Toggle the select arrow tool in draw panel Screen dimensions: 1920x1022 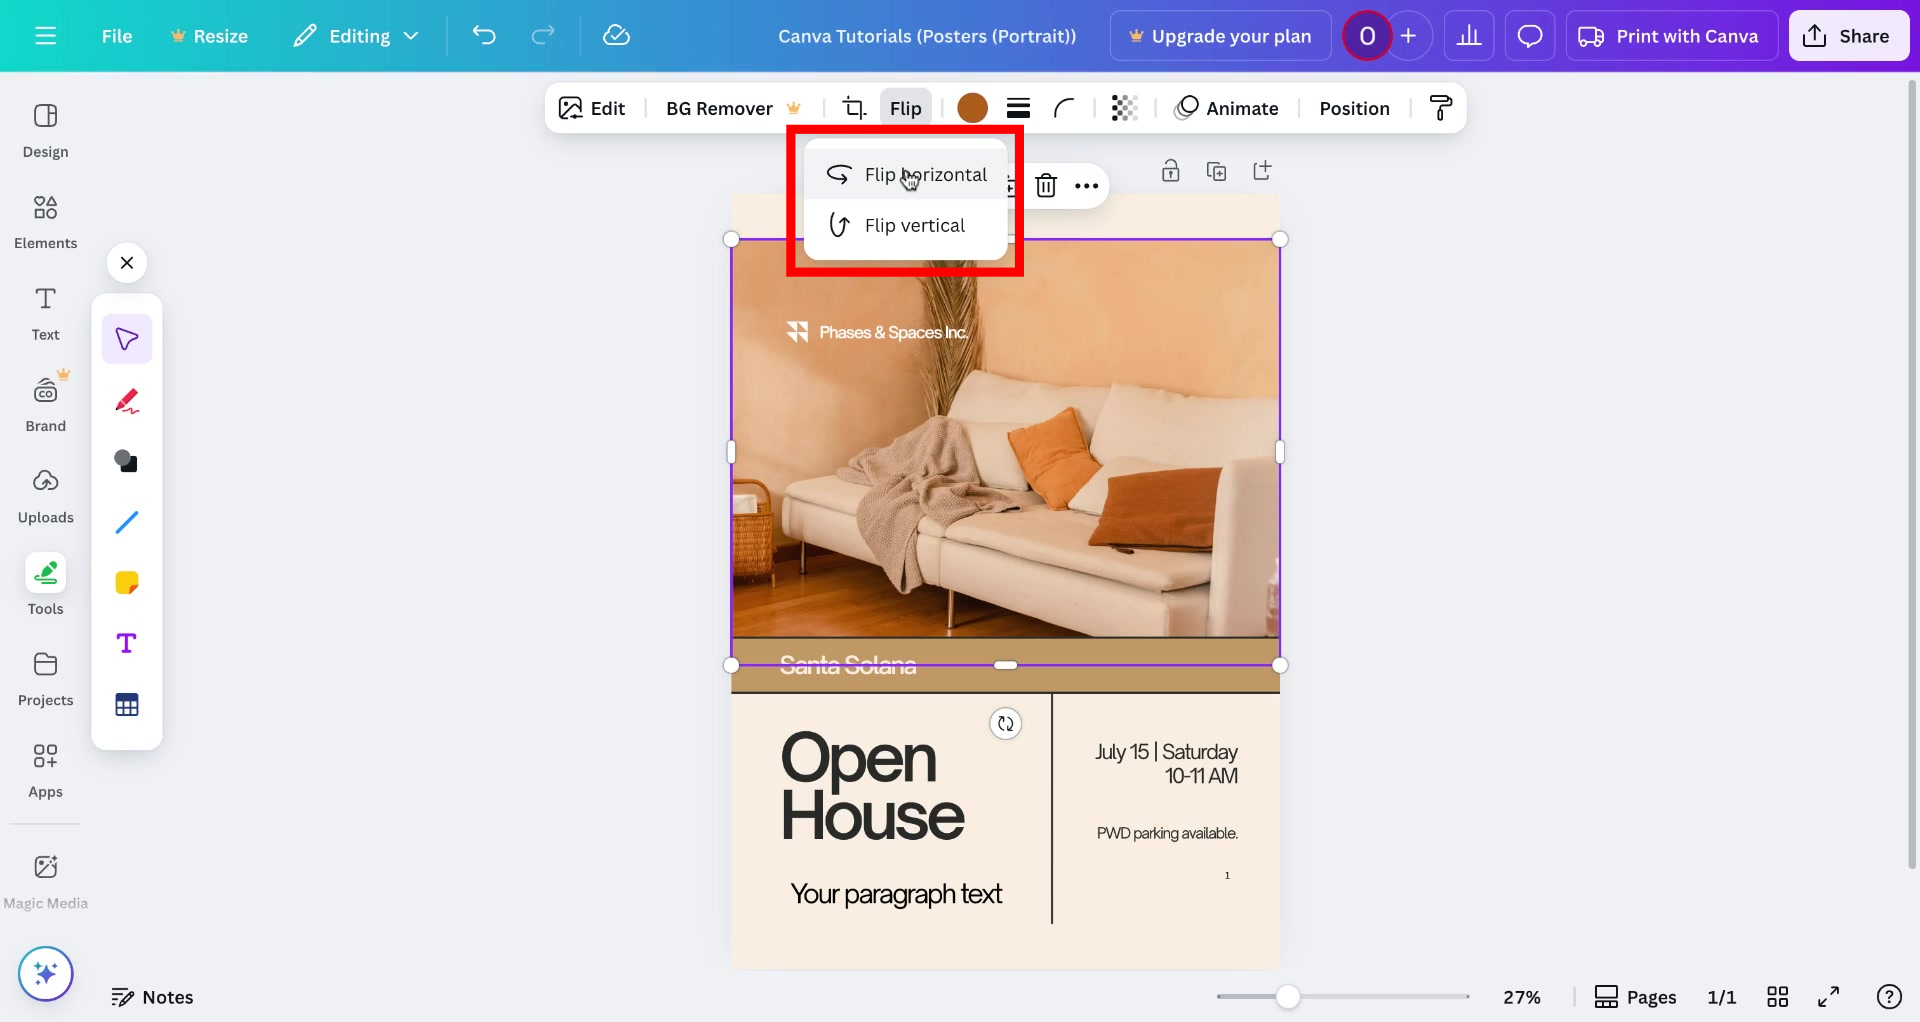coord(127,338)
